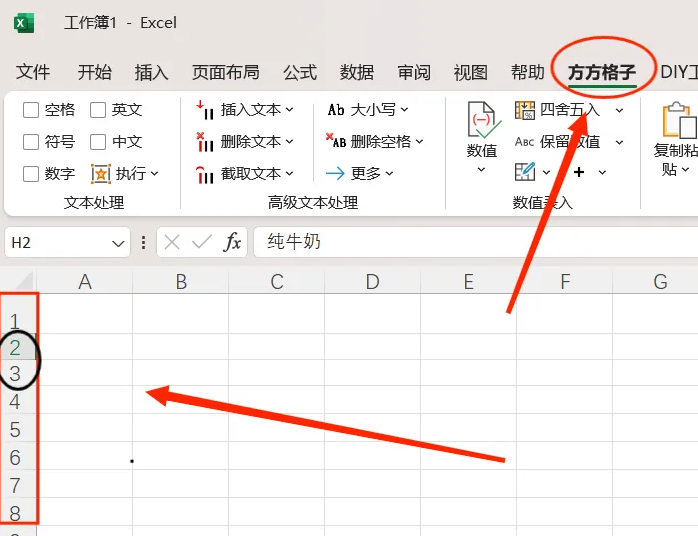Click the fx insert function icon
This screenshot has width=698, height=536.
coord(232,243)
